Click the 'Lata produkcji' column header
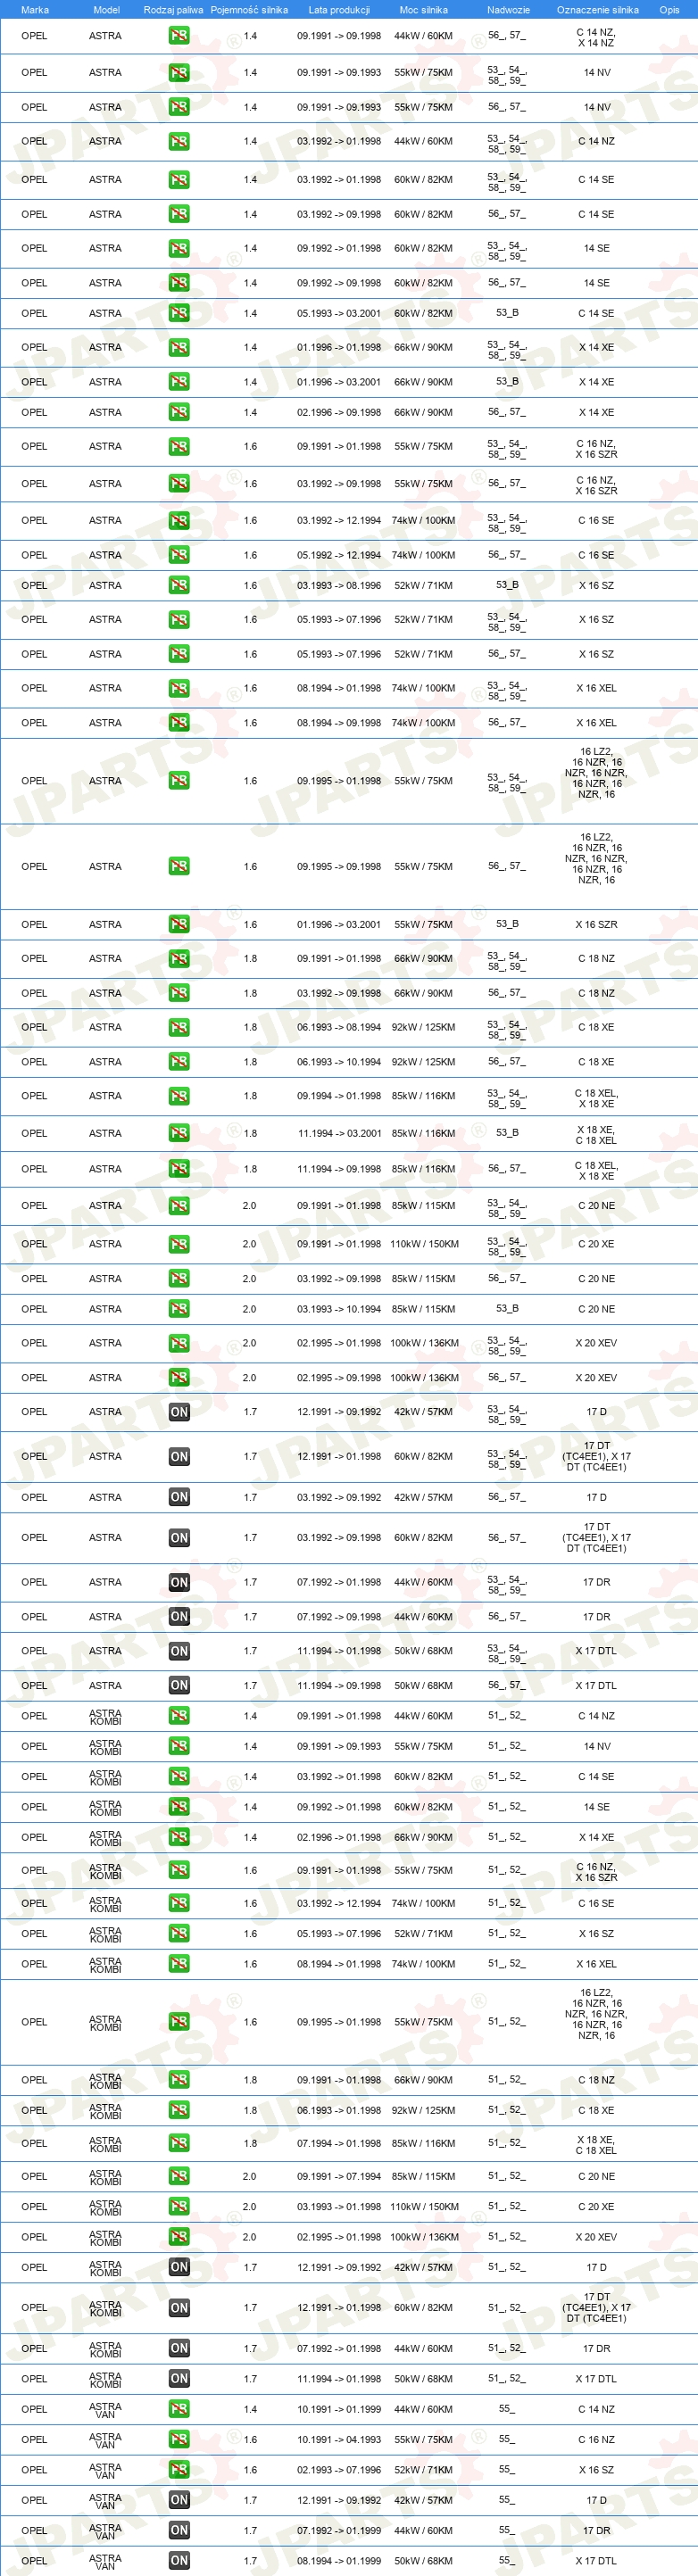 339,10
